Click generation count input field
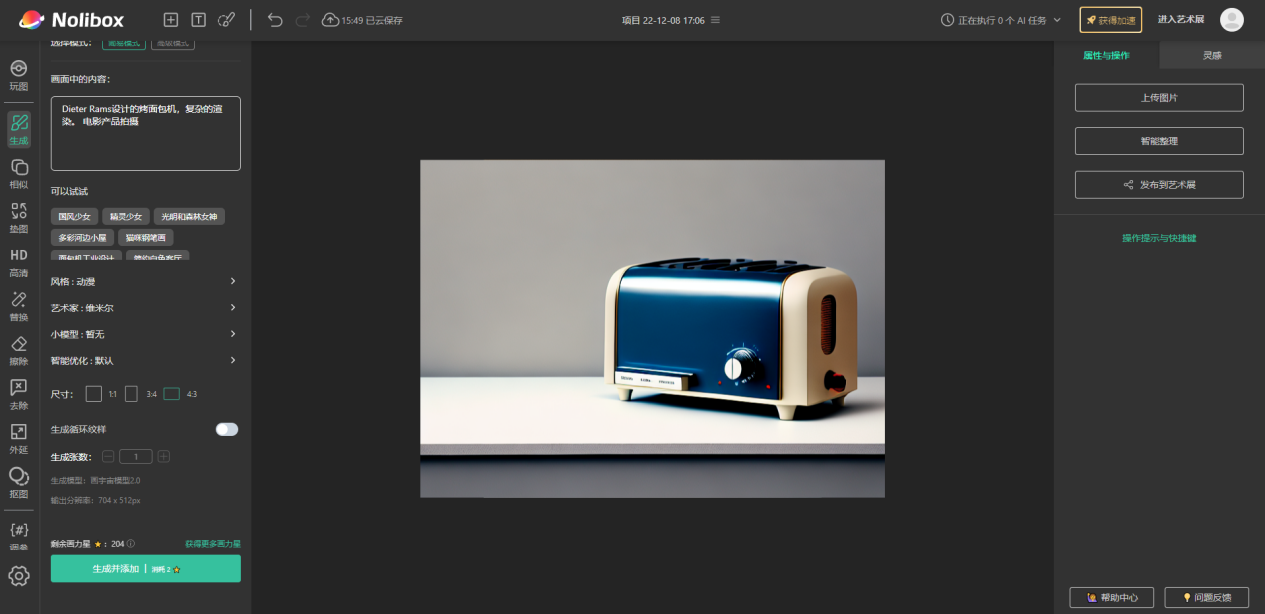Viewport: 1265px width, 614px height. tap(136, 456)
